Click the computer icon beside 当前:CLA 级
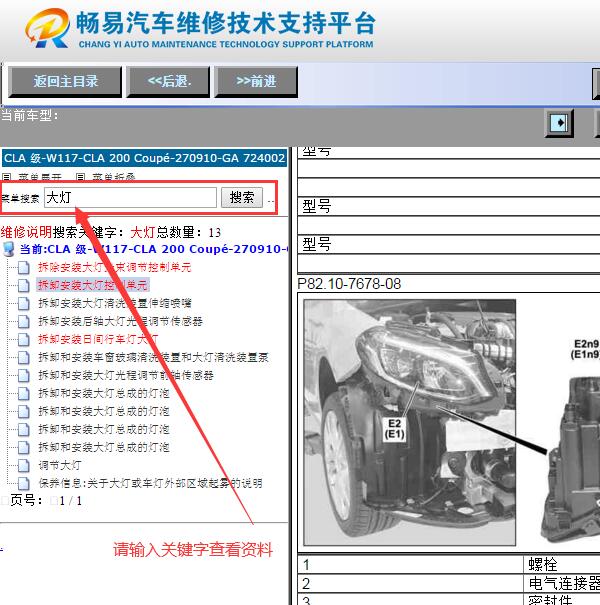This screenshot has height=605, width=600. 8,249
